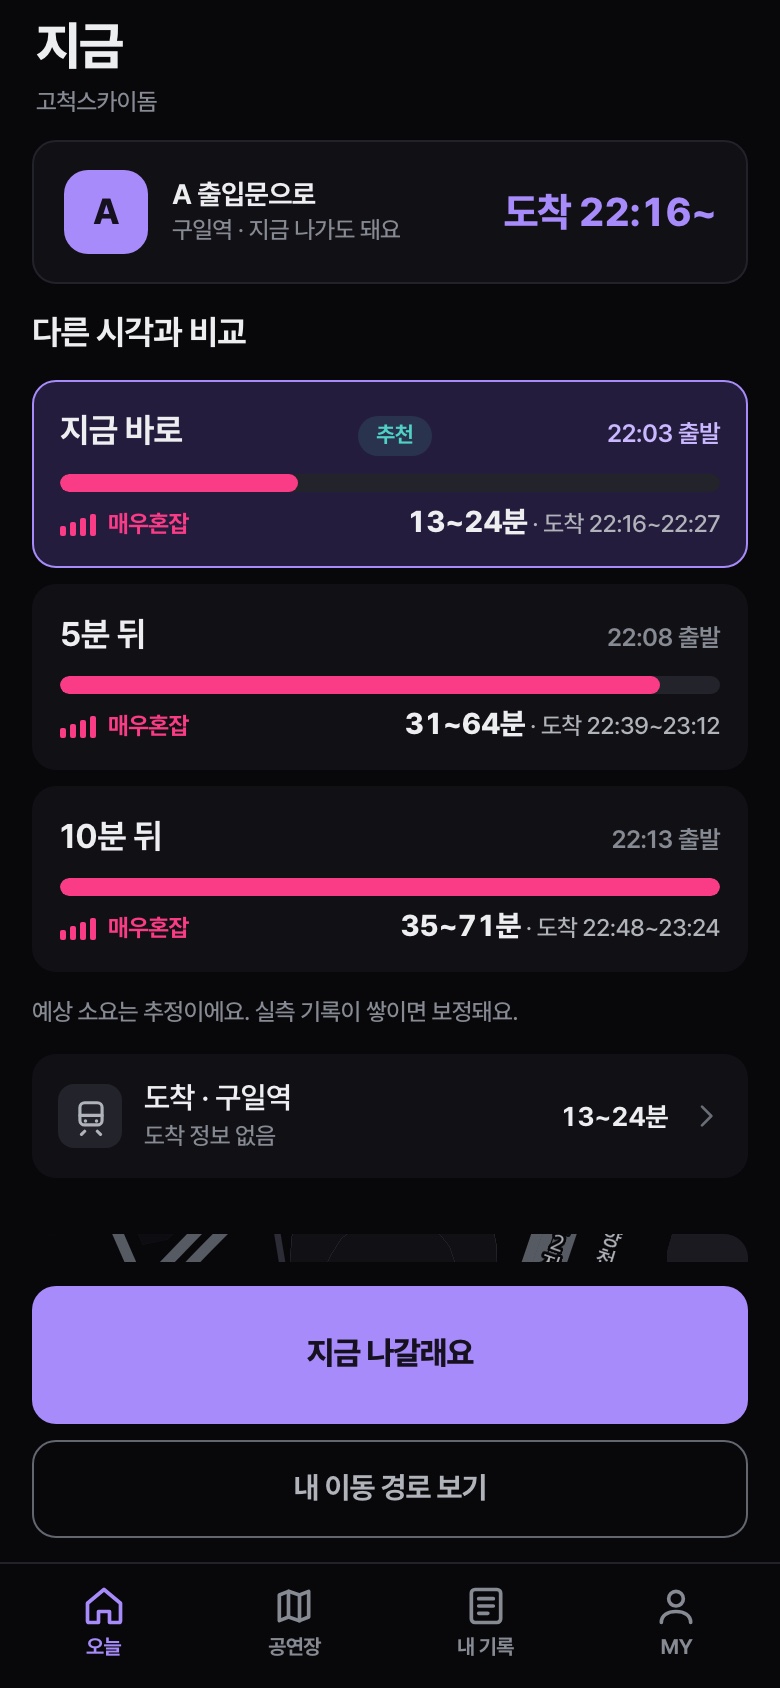The width and height of the screenshot is (780, 1688).
Task: Tap the 내 이동 경로 보기 button
Action: tap(390, 1488)
